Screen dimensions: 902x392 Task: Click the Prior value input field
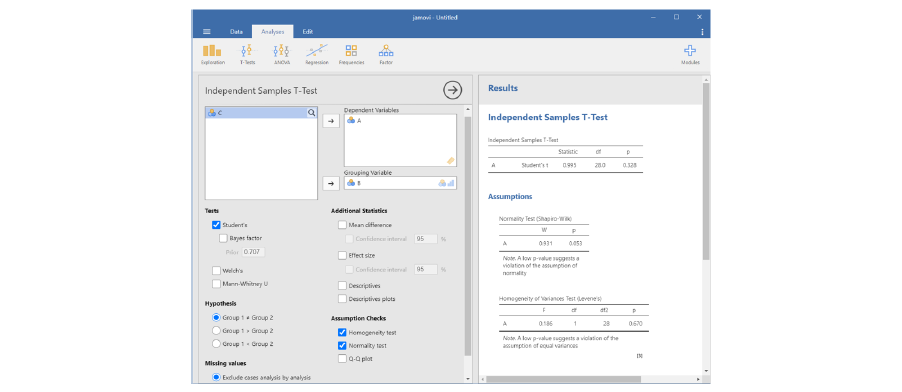[x=253, y=252]
